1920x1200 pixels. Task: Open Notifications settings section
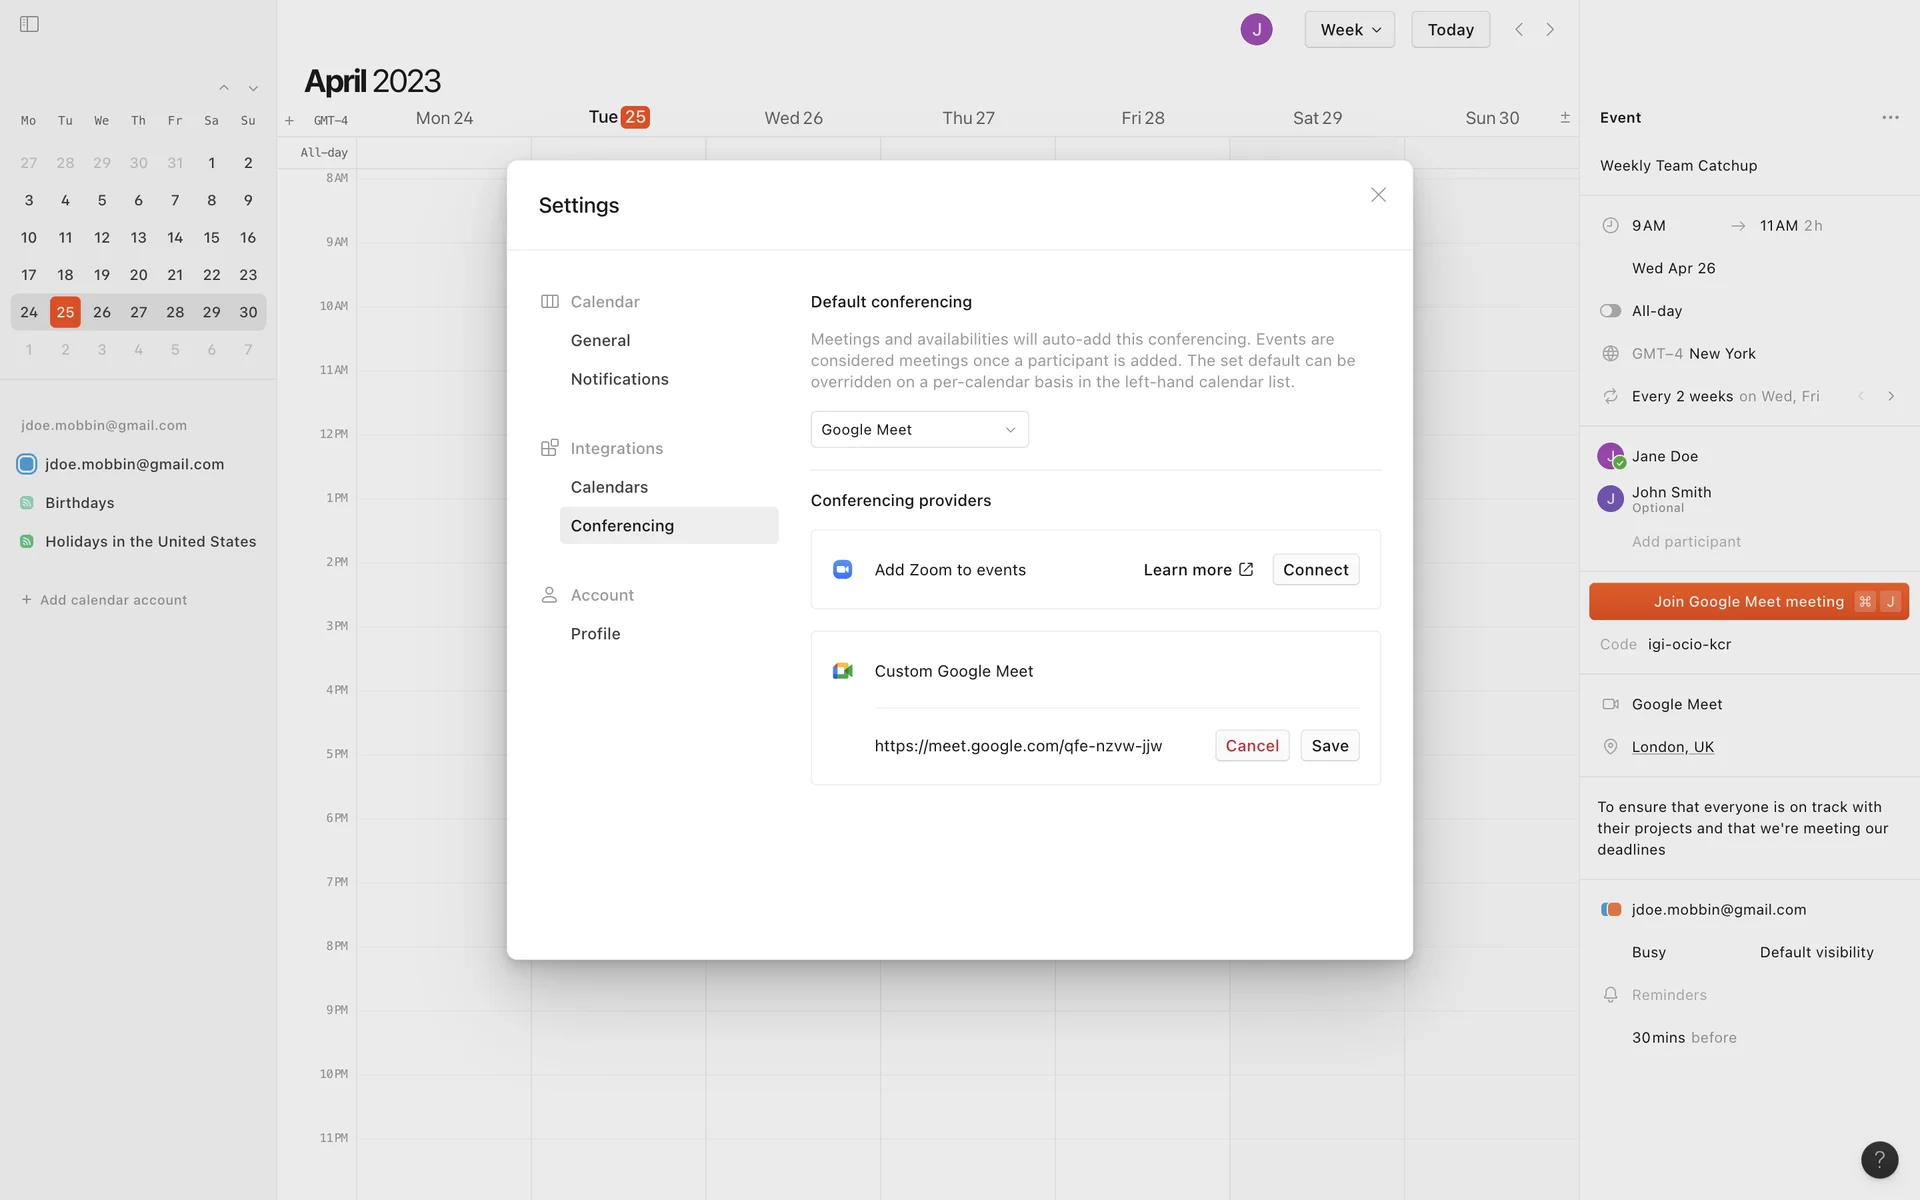point(619,379)
